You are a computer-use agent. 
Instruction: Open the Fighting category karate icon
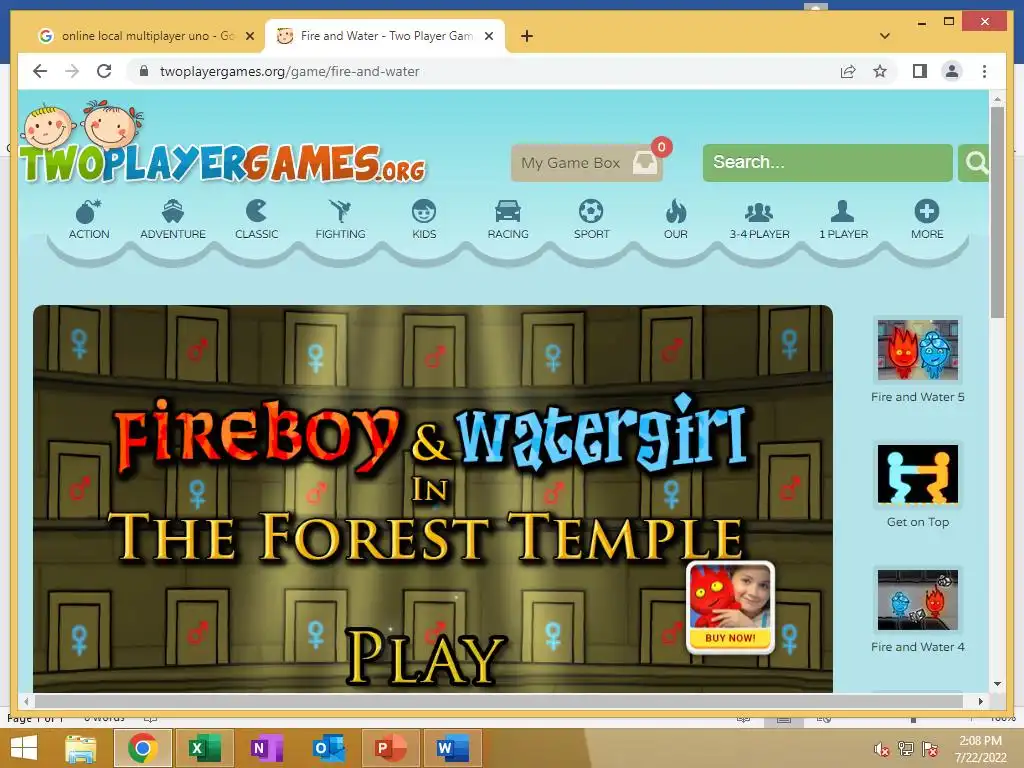point(340,212)
